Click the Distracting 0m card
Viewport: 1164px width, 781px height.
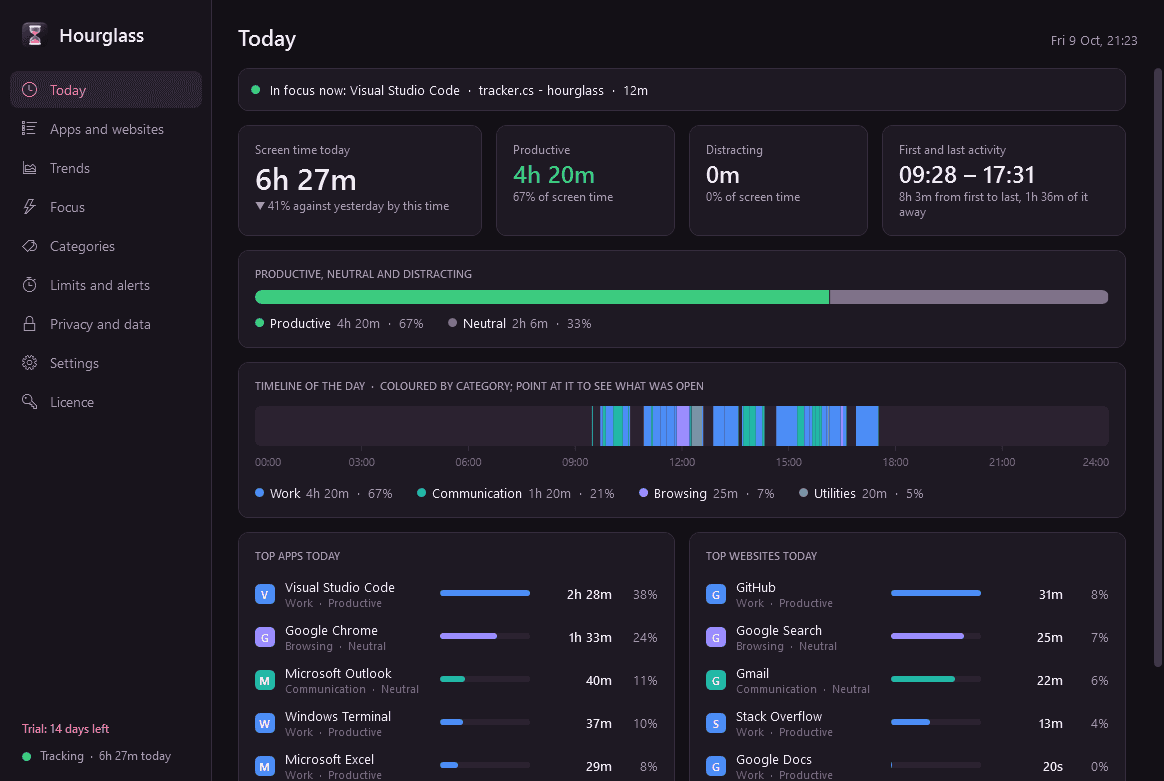[778, 180]
